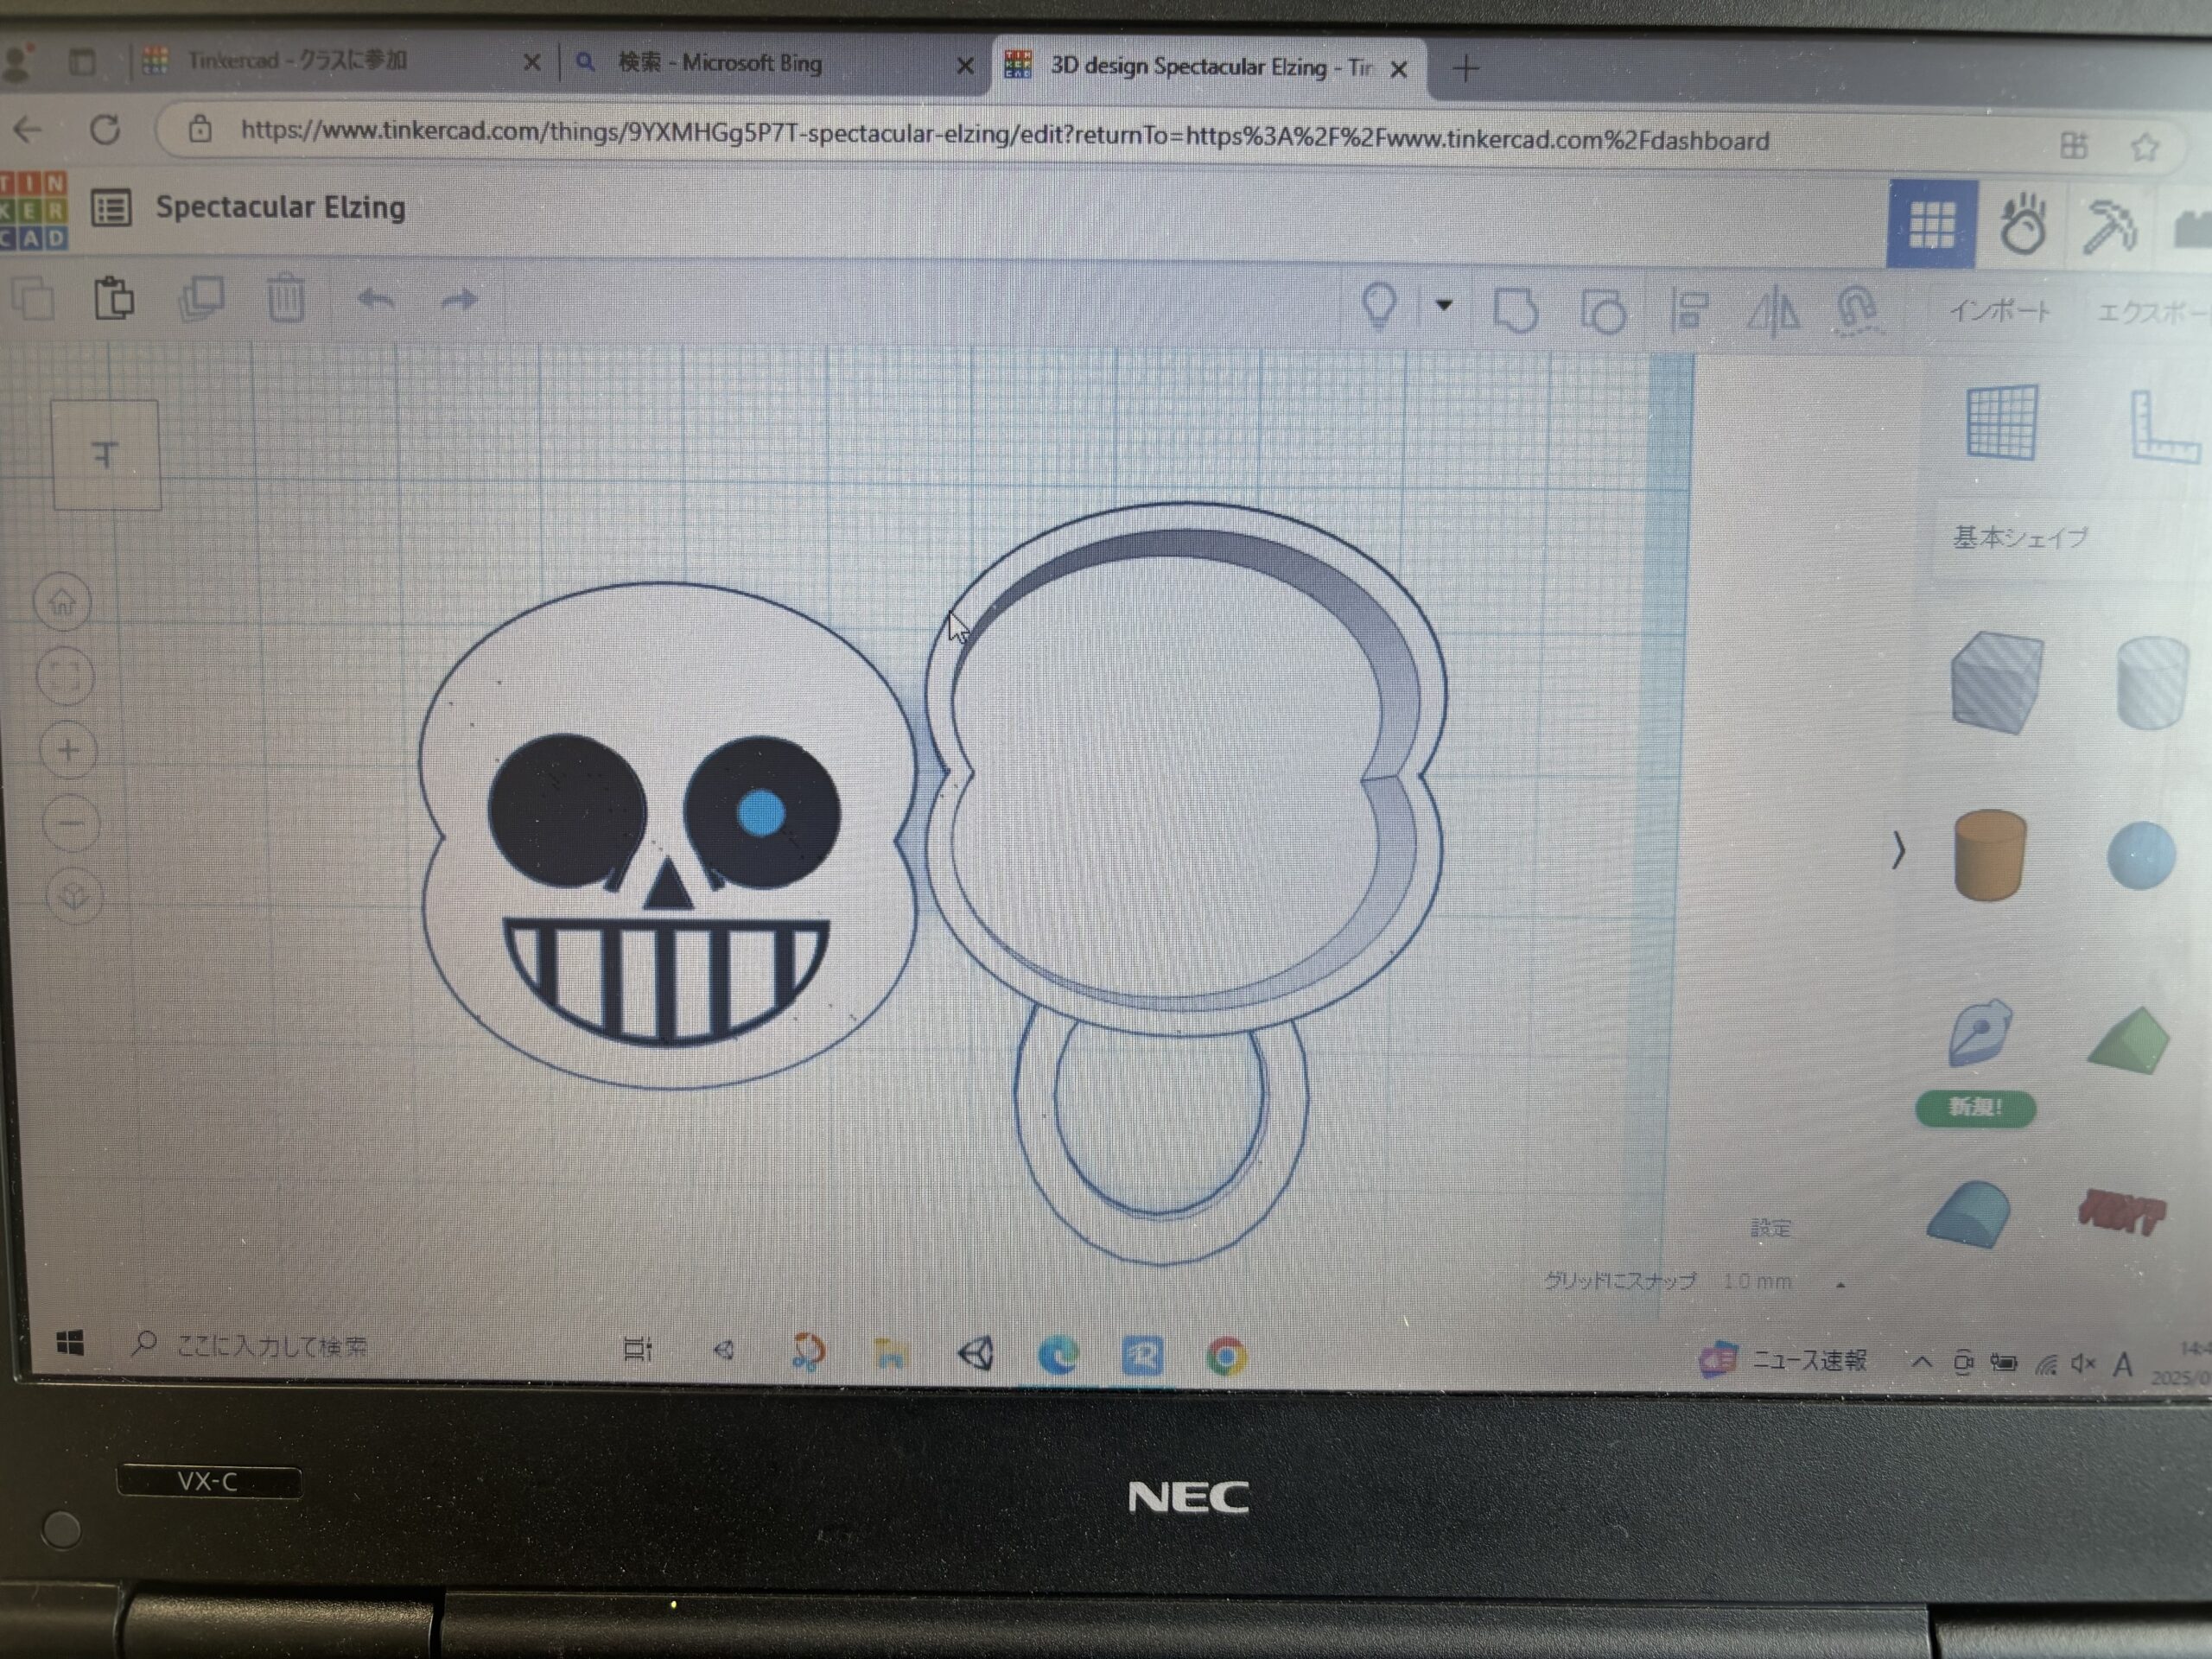Toggle the show-all lightbulb icon

pos(1380,304)
